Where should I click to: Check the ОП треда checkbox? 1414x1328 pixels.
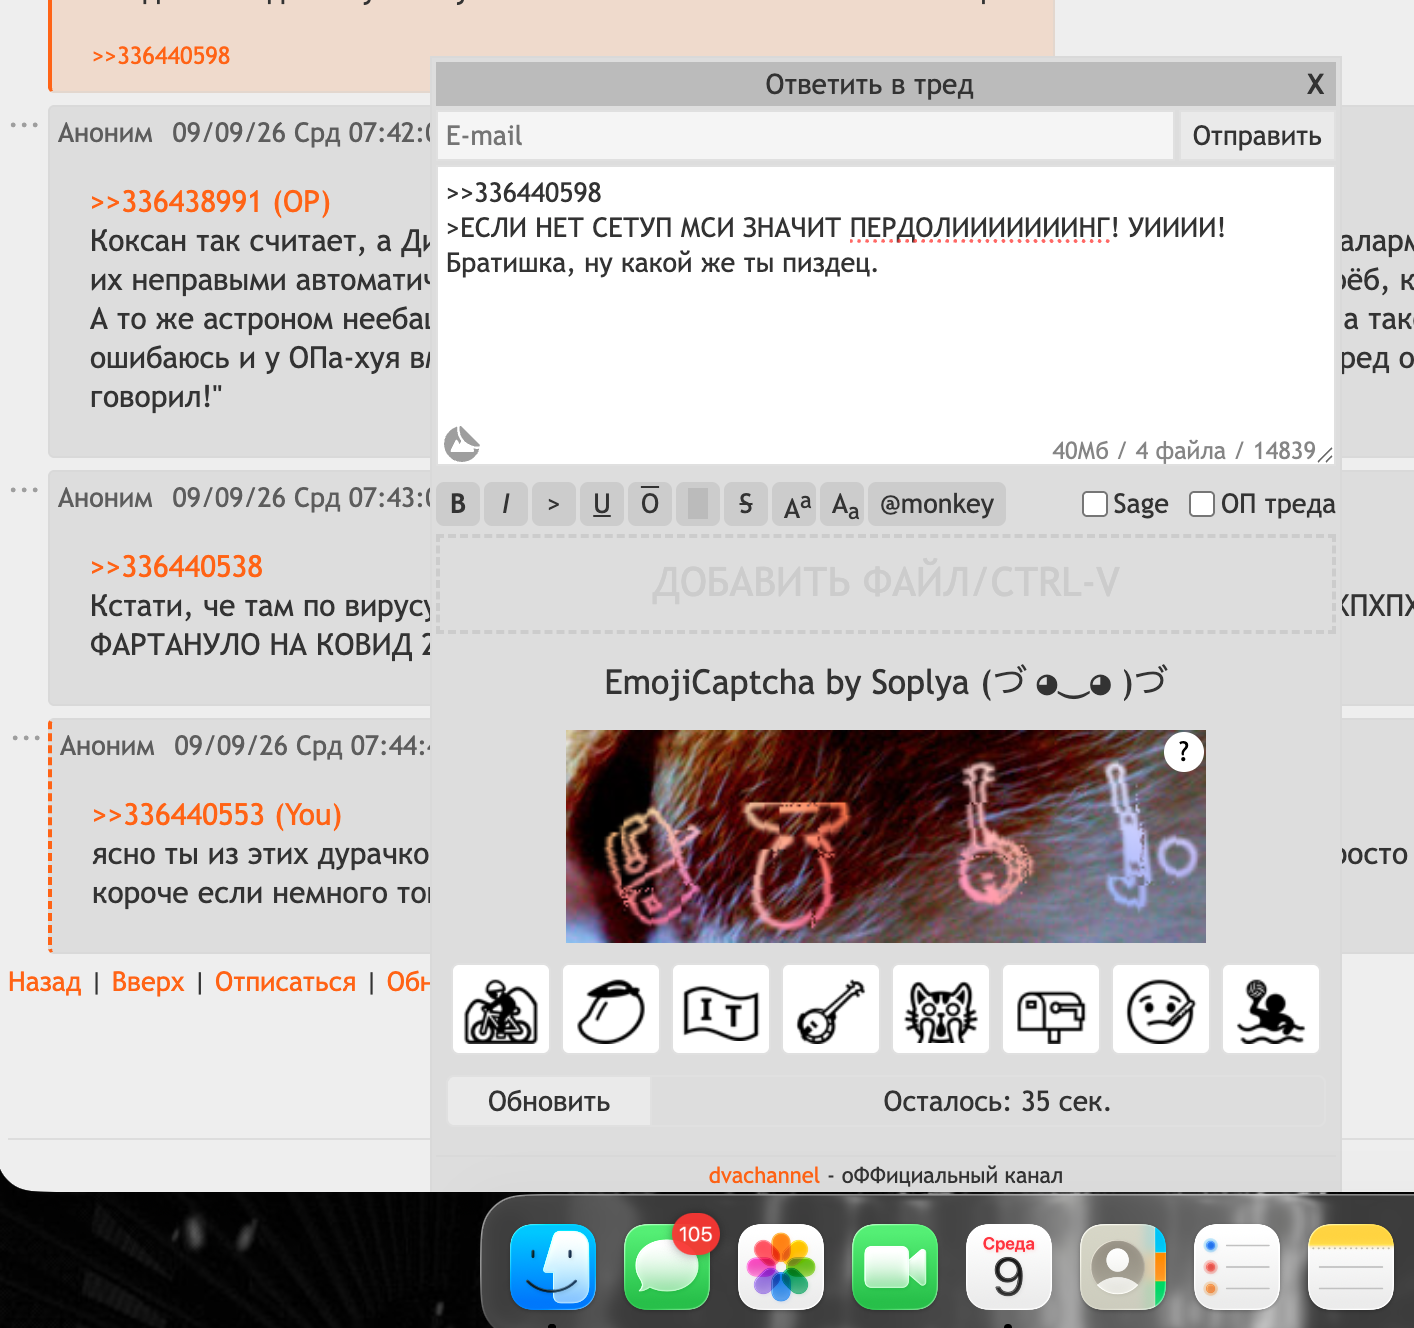pos(1202,504)
